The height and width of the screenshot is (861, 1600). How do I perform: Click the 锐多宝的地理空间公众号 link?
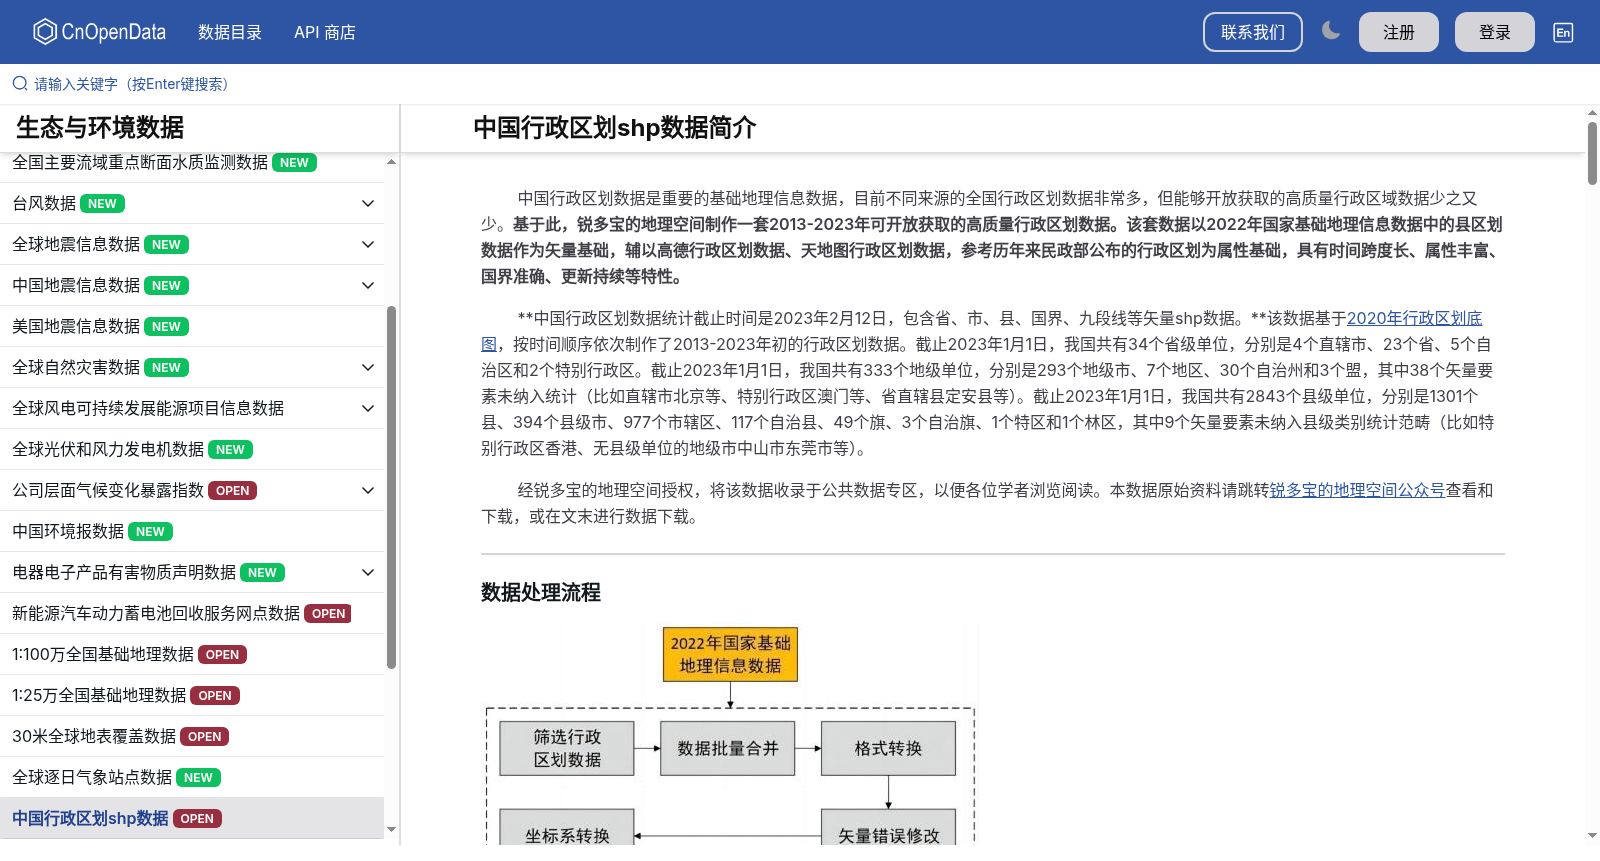coord(1357,490)
